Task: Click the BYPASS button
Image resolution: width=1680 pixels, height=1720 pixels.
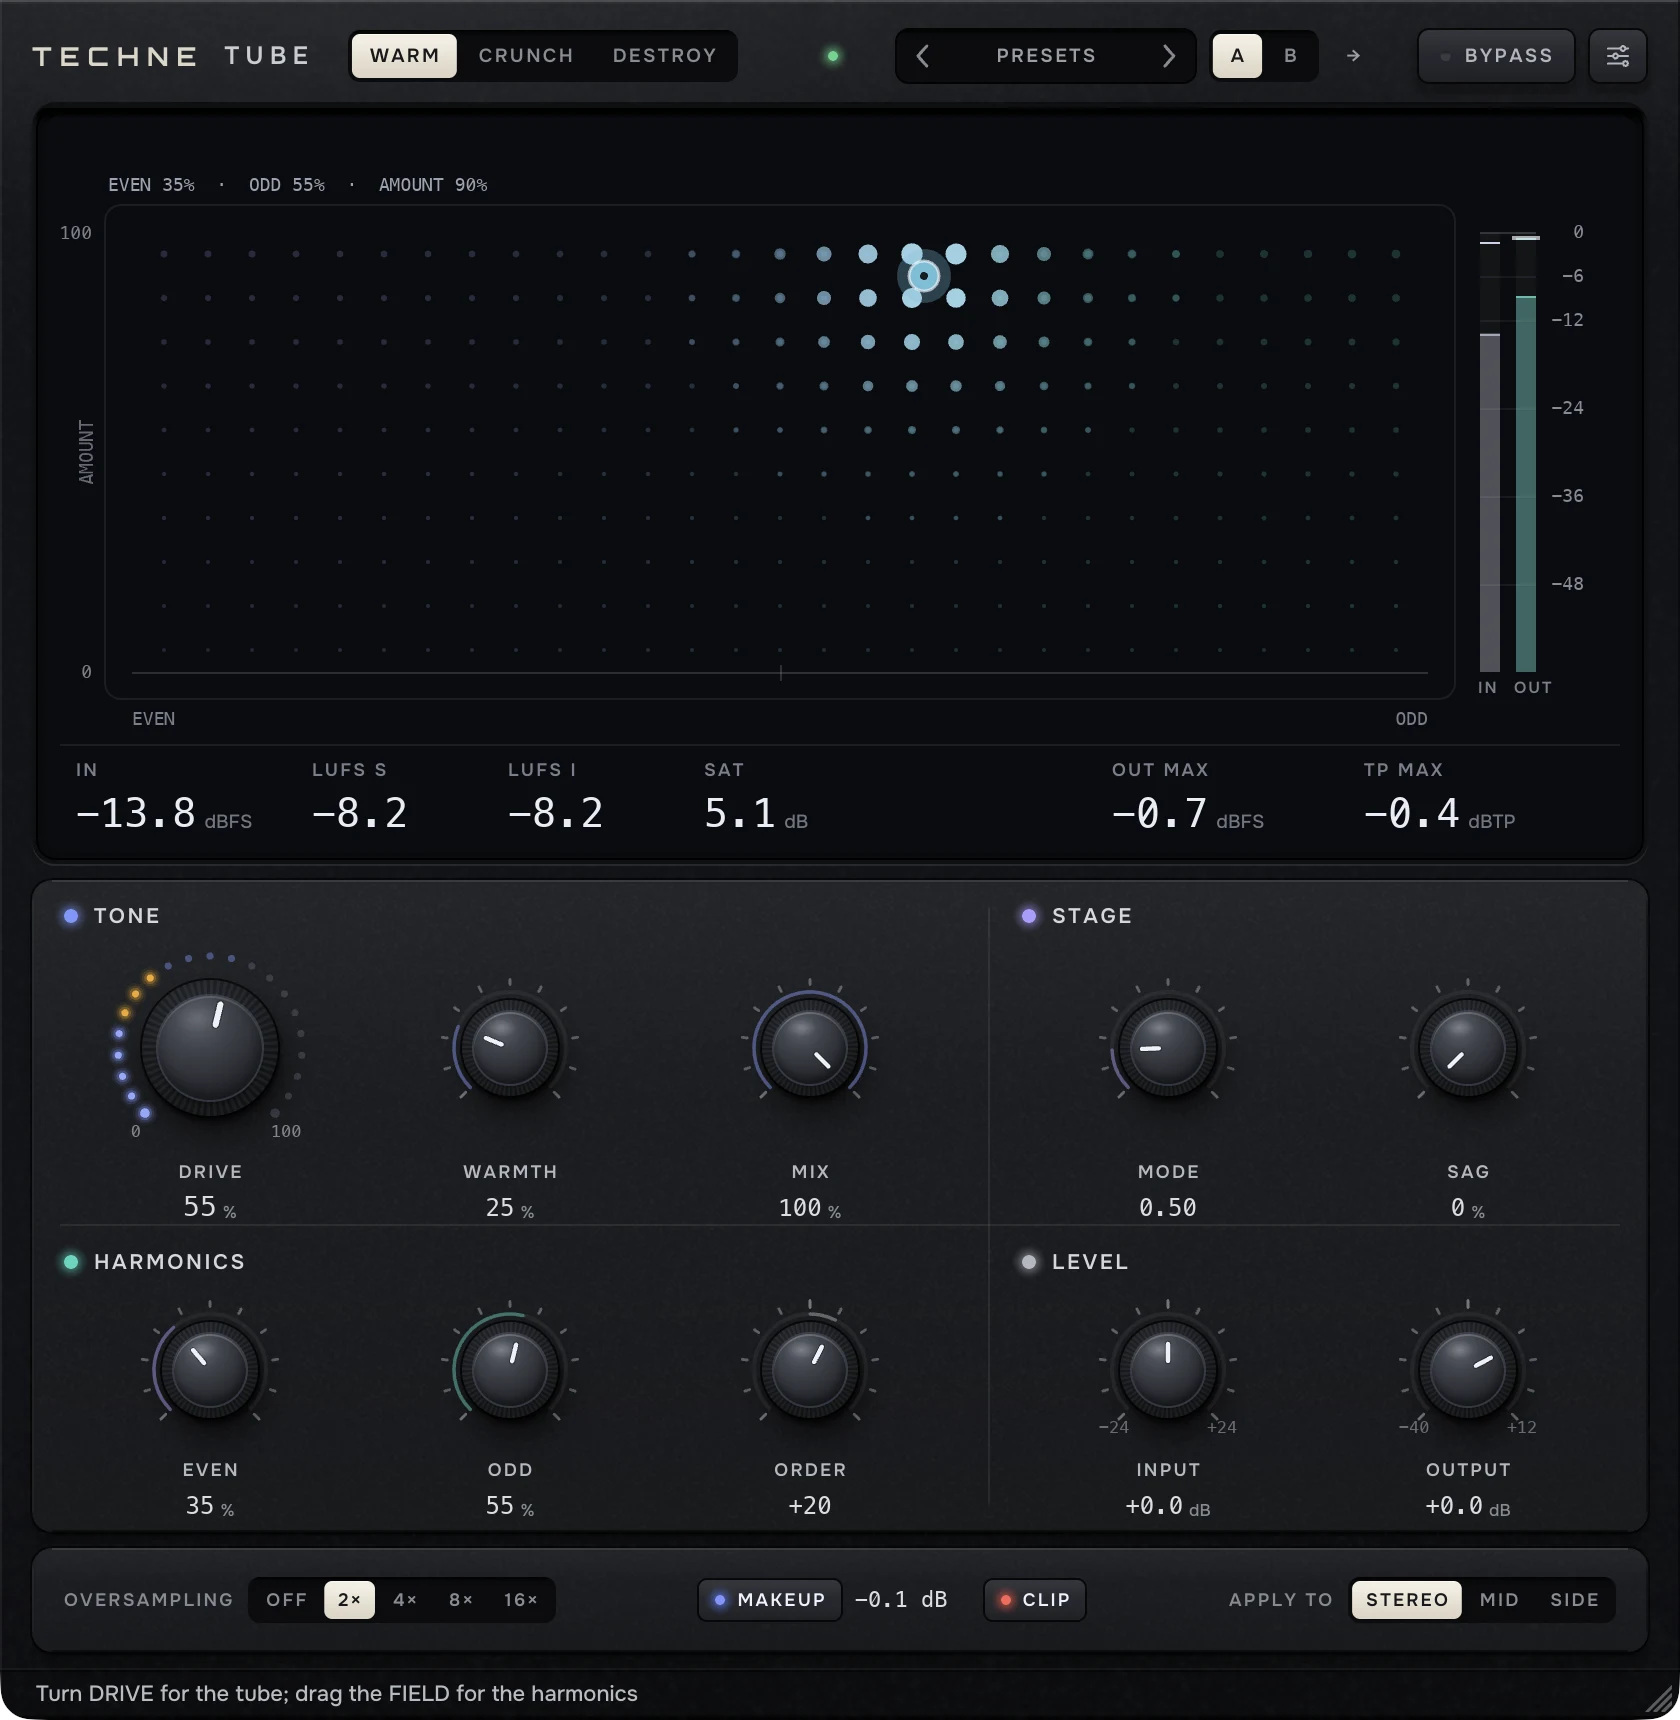Action: tap(1496, 56)
